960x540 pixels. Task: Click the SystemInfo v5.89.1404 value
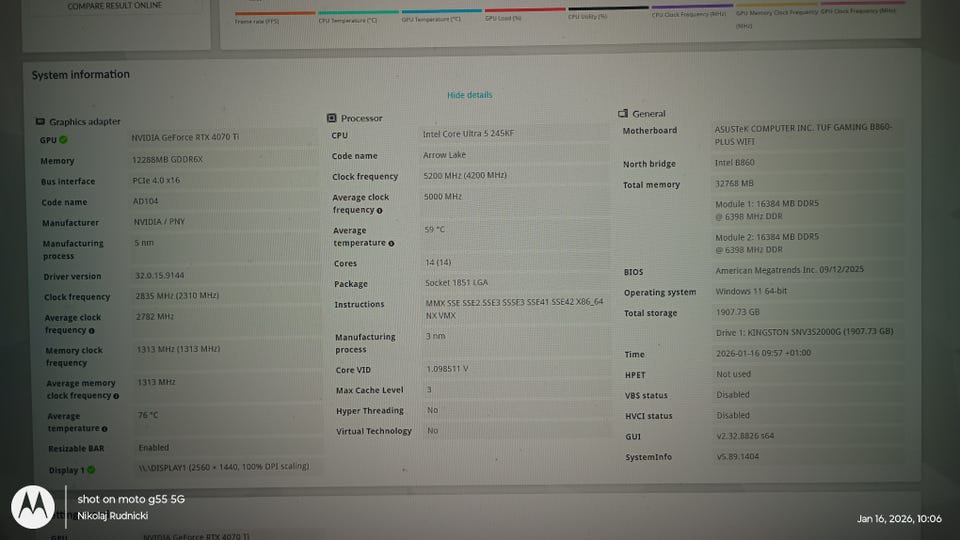(x=738, y=457)
